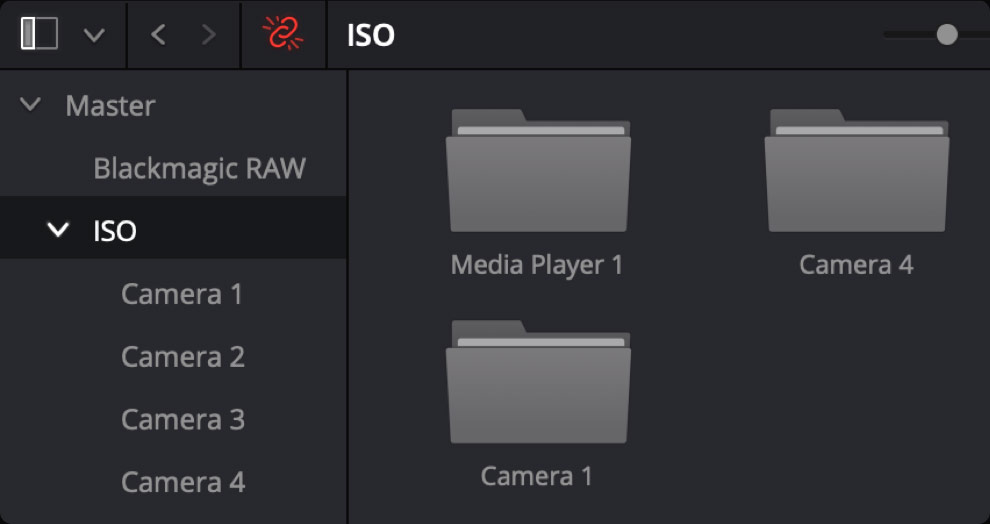Viewport: 990px width, 524px height.
Task: Open the Blackmagic RAW bin
Action: 199,168
